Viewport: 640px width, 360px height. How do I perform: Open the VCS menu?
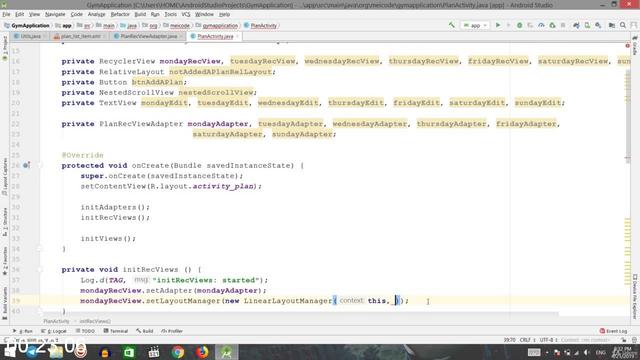[x=186, y=14]
